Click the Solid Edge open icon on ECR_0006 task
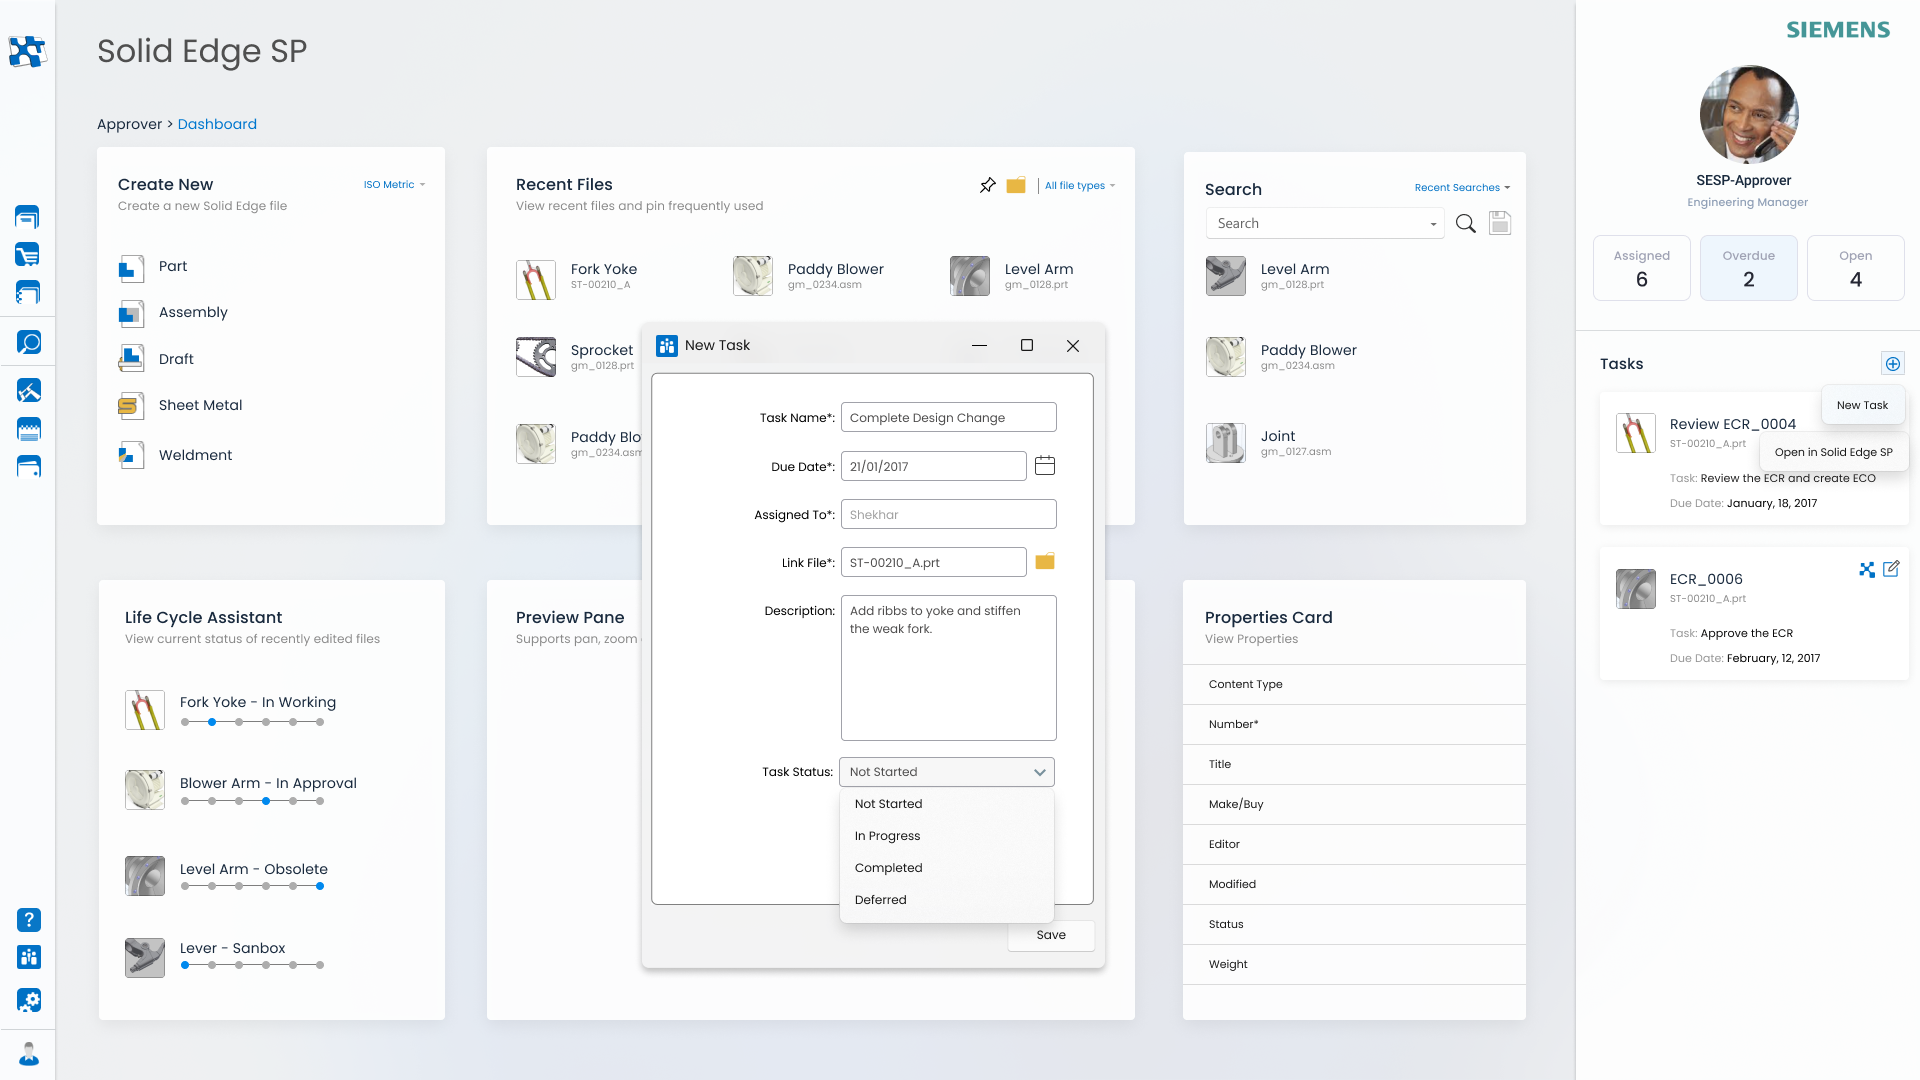Screen dimensions: 1920x1080 [x=1867, y=569]
